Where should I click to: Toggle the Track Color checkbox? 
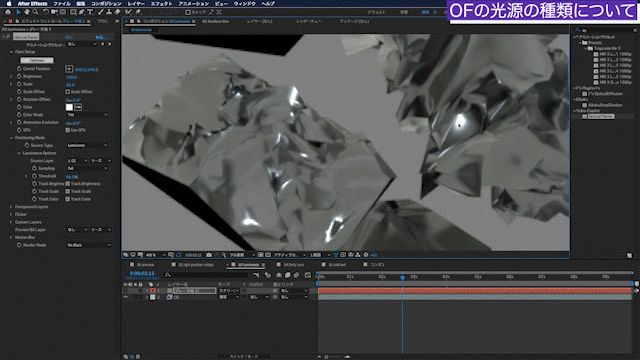[68, 199]
